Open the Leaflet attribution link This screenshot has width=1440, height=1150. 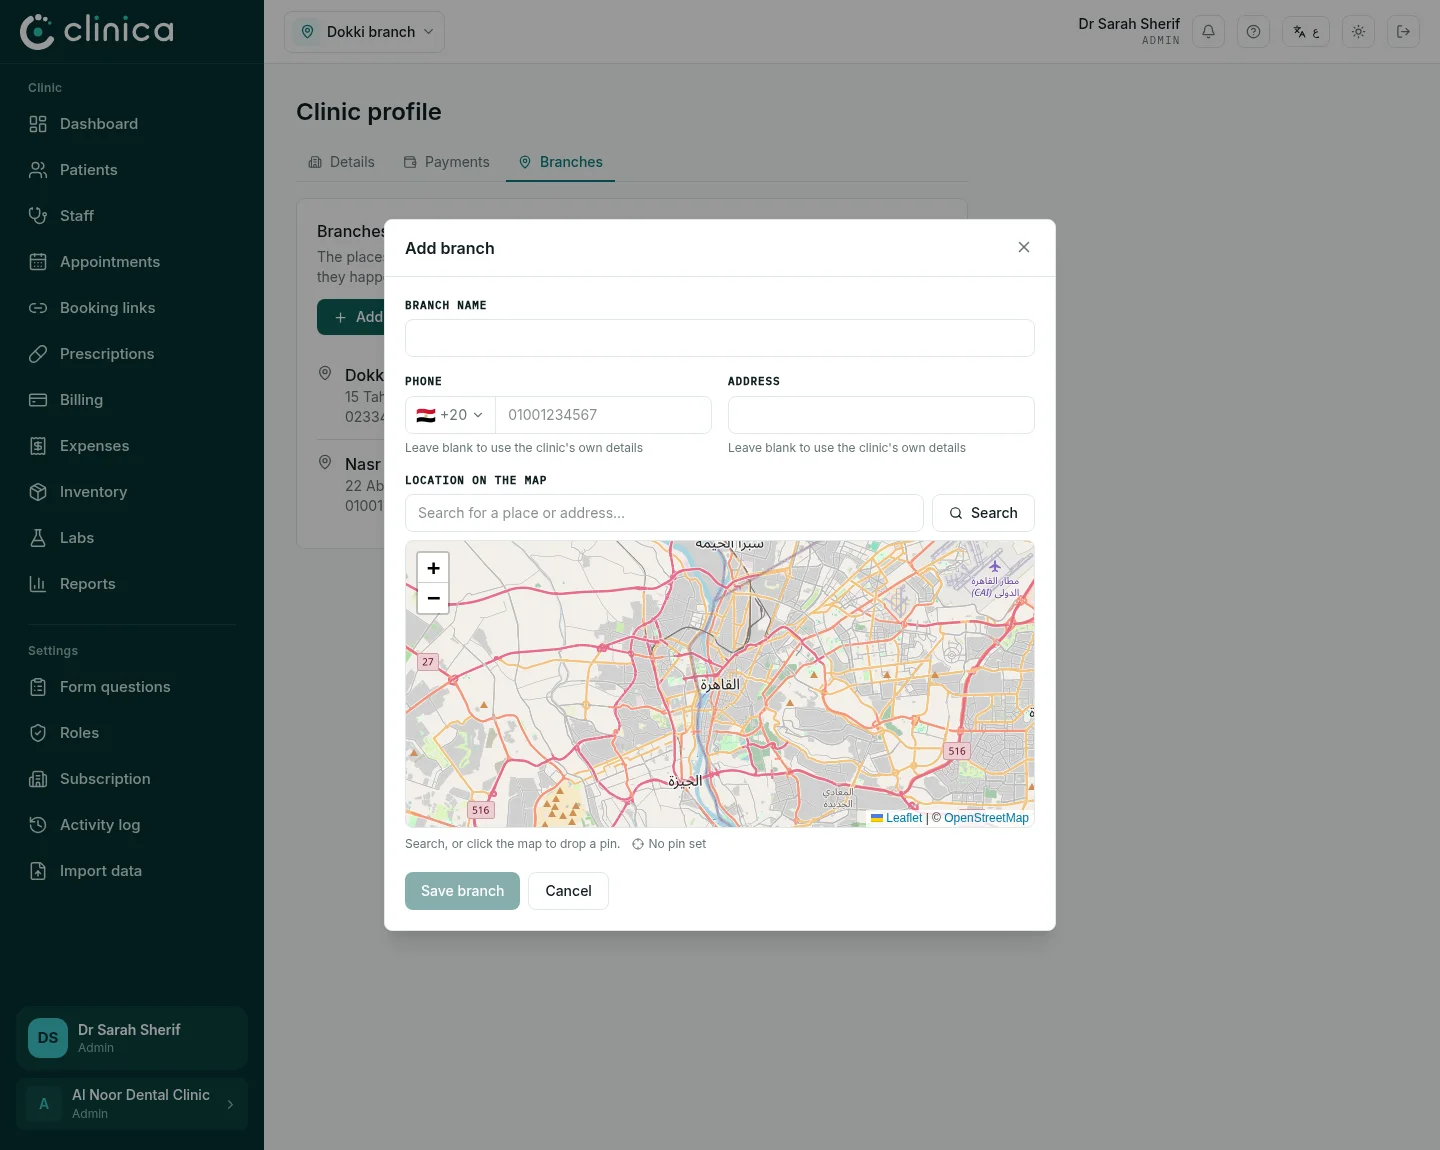[x=897, y=818]
